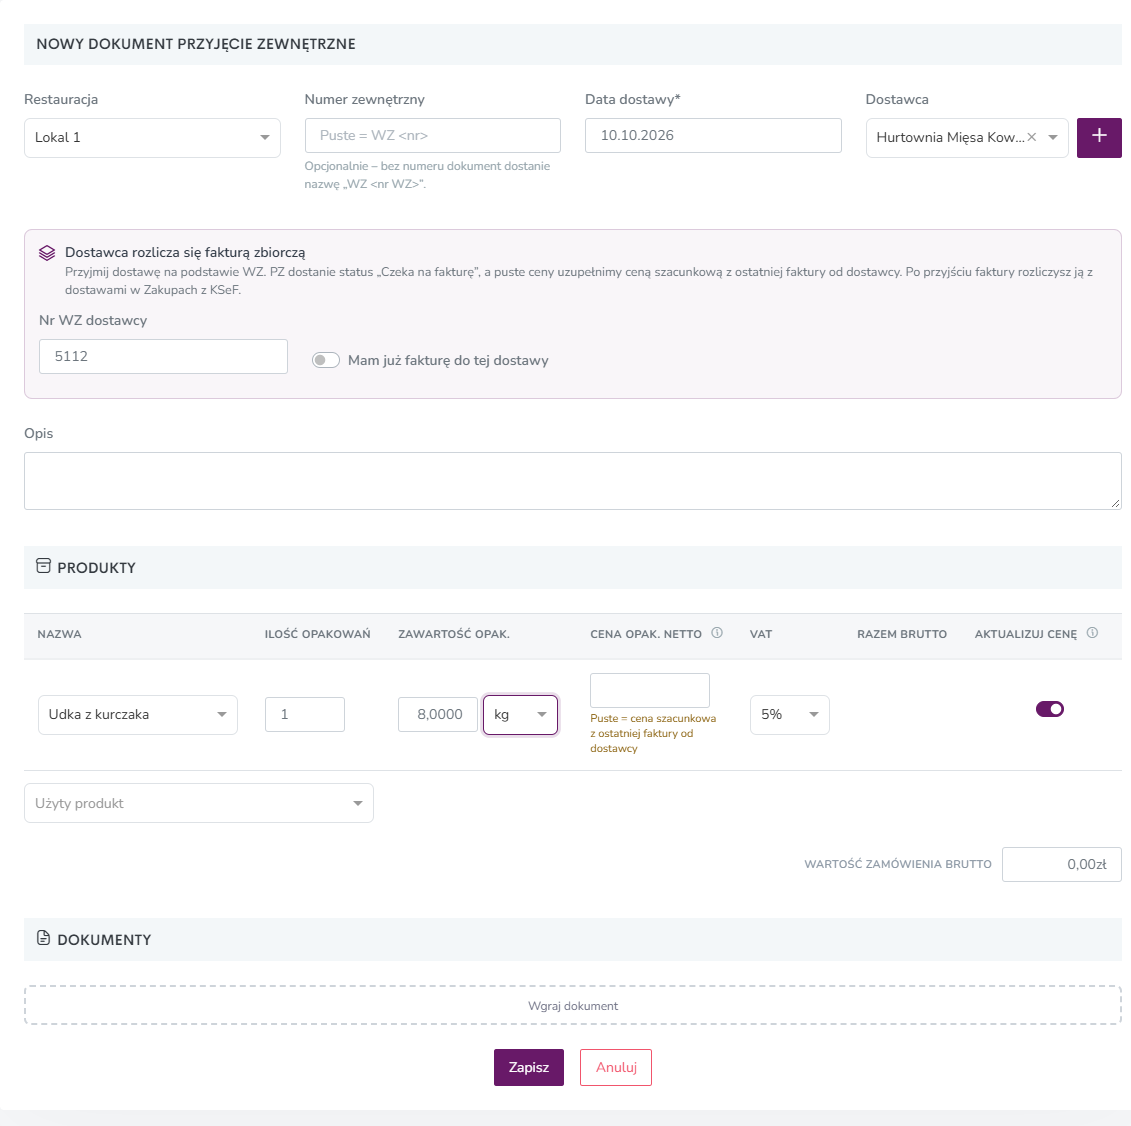The width and height of the screenshot is (1131, 1126).
Task: Click the Nr WZ dostawcy field with 5112
Action: [x=164, y=356]
